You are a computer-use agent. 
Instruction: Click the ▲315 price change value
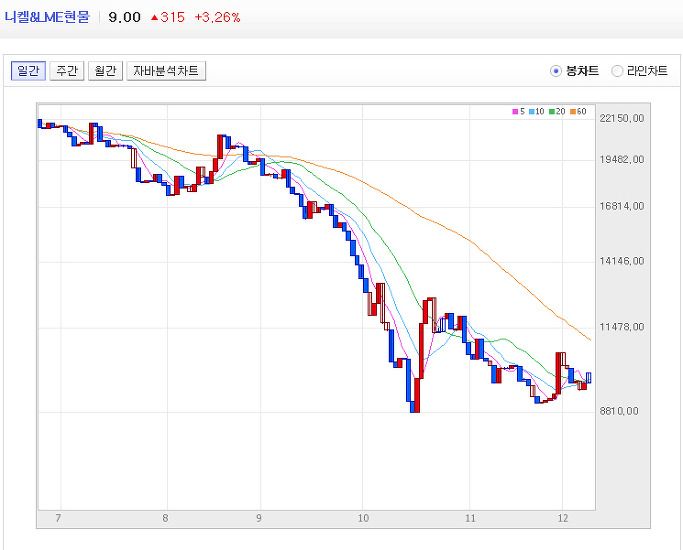(x=168, y=17)
